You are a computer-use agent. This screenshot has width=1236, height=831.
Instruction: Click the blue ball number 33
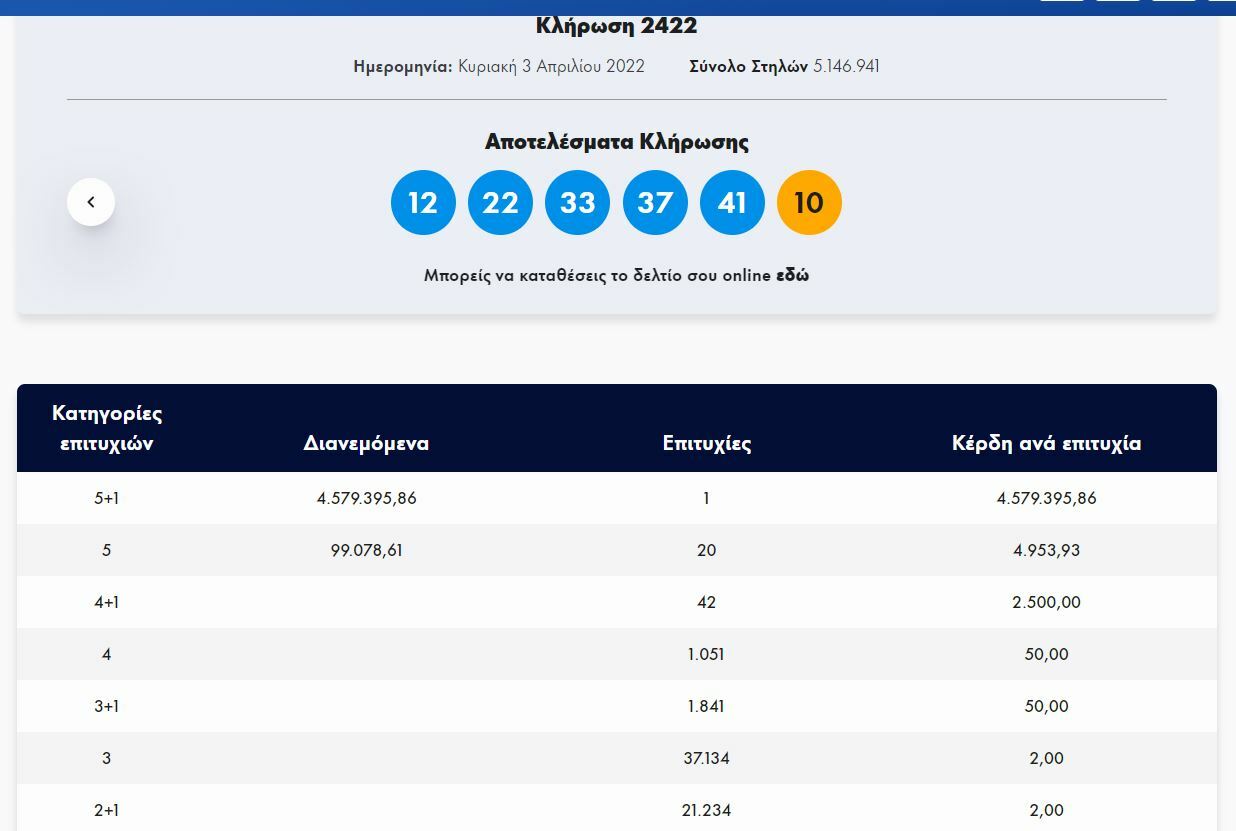(577, 203)
